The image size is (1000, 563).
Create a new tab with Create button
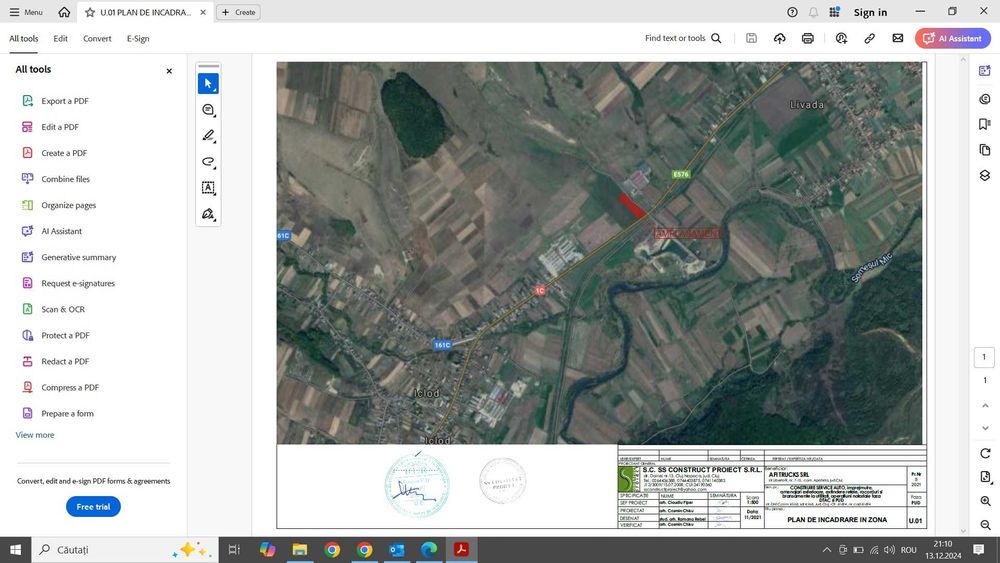[239, 12]
